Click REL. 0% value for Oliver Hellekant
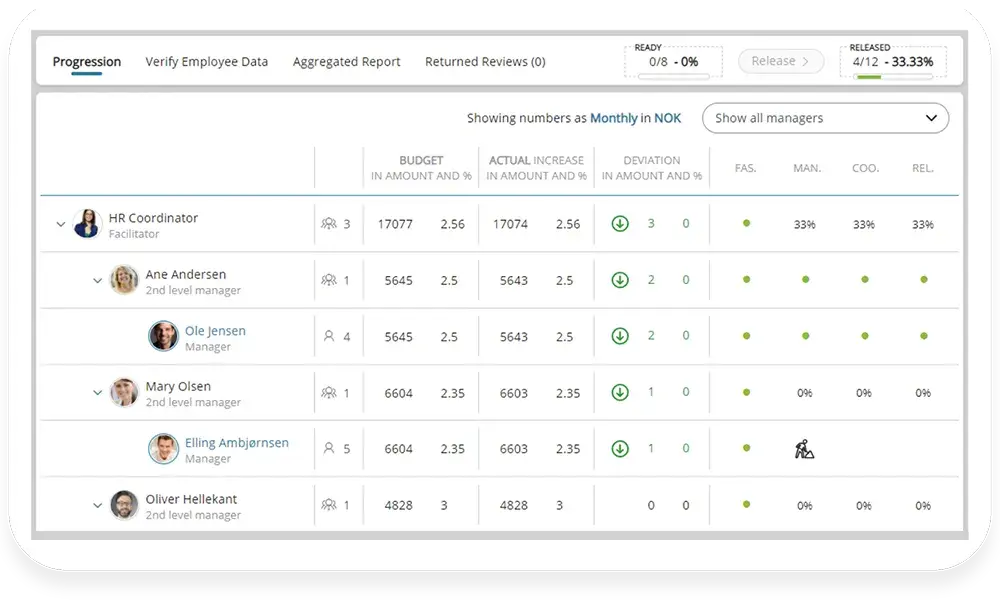This screenshot has width=1000, height=600. coord(923,506)
